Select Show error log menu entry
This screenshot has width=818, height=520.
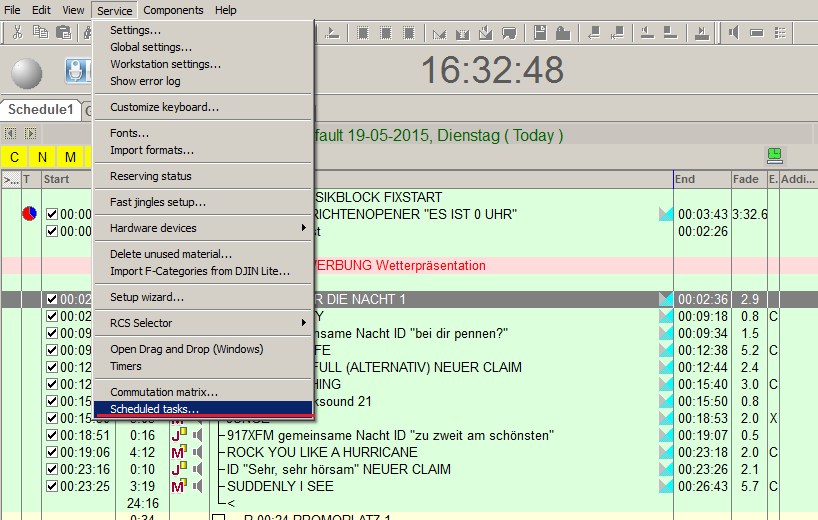coord(203,81)
